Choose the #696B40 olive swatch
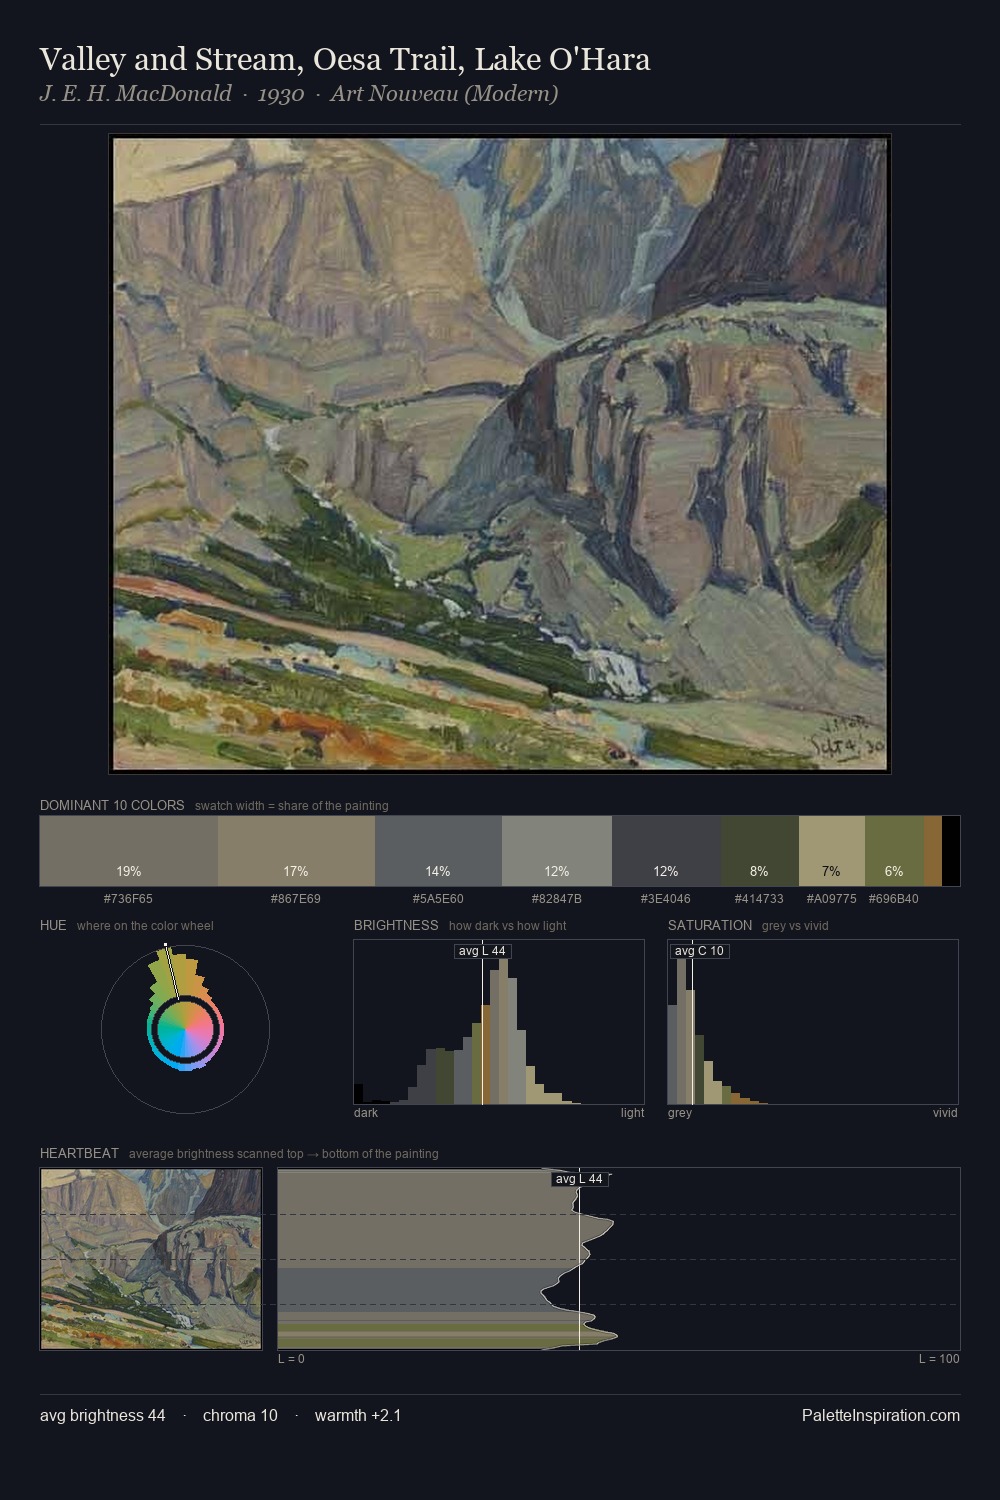1000x1500 pixels. (x=894, y=851)
